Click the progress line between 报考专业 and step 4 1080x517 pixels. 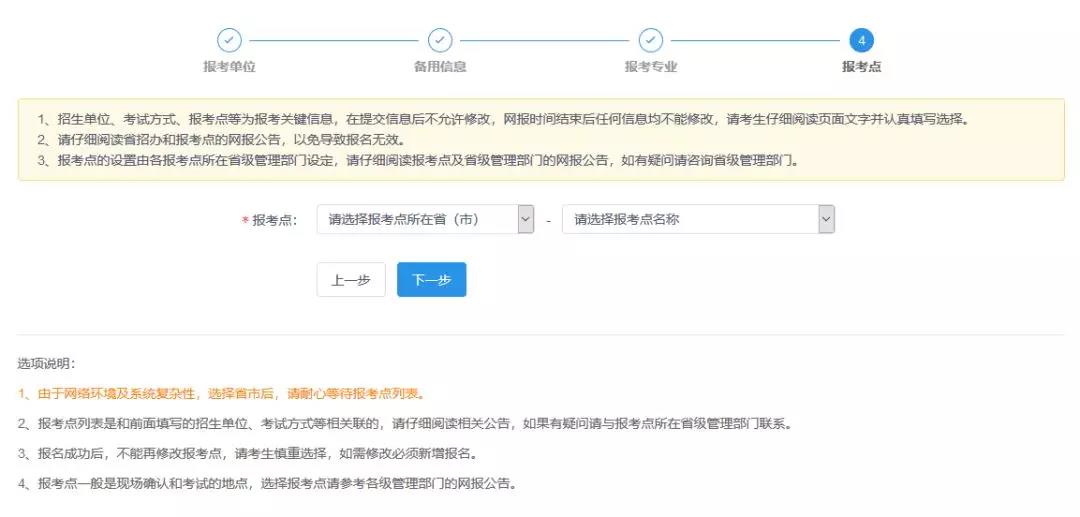click(x=755, y=40)
